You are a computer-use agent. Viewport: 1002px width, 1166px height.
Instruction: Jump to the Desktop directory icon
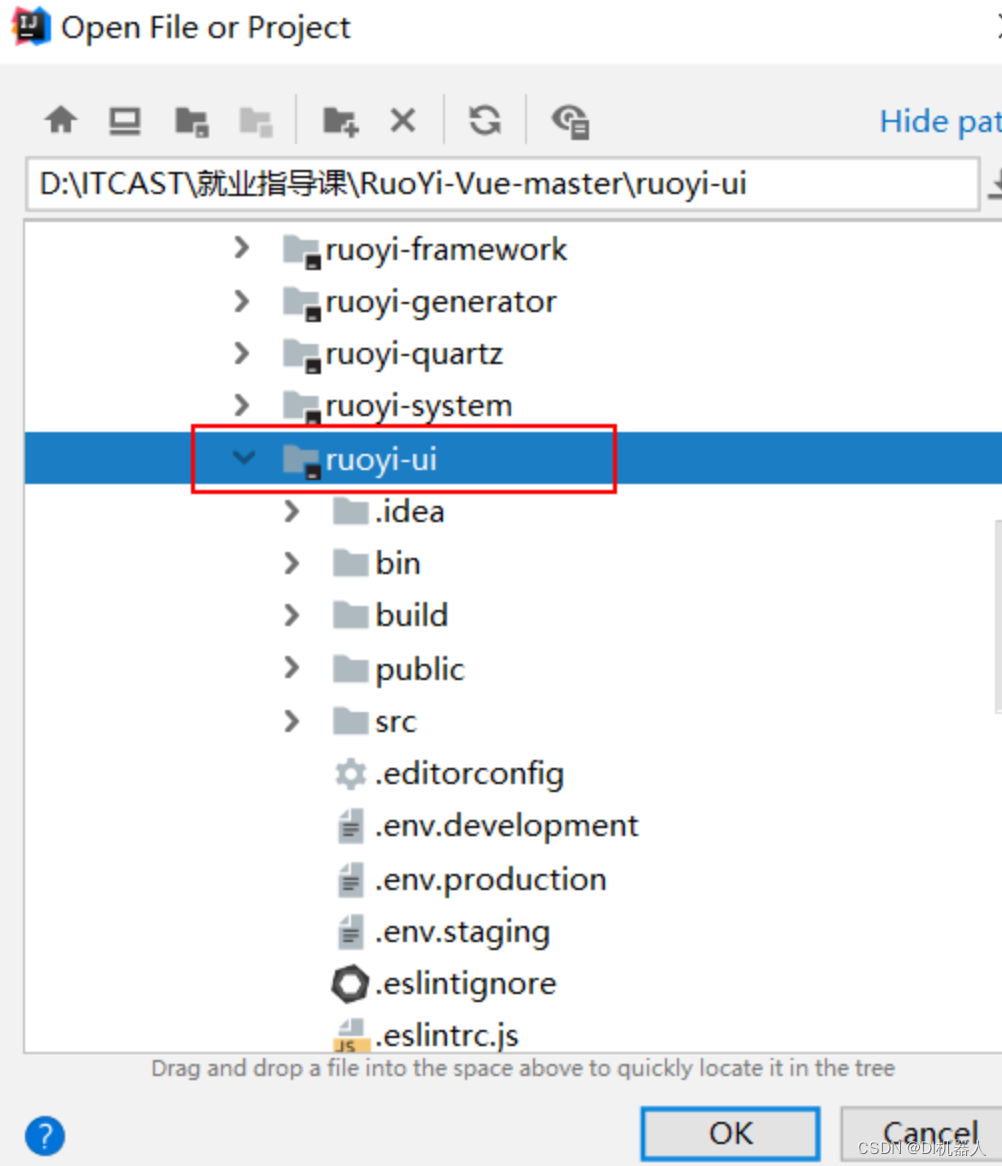pyautogui.click(x=125, y=120)
